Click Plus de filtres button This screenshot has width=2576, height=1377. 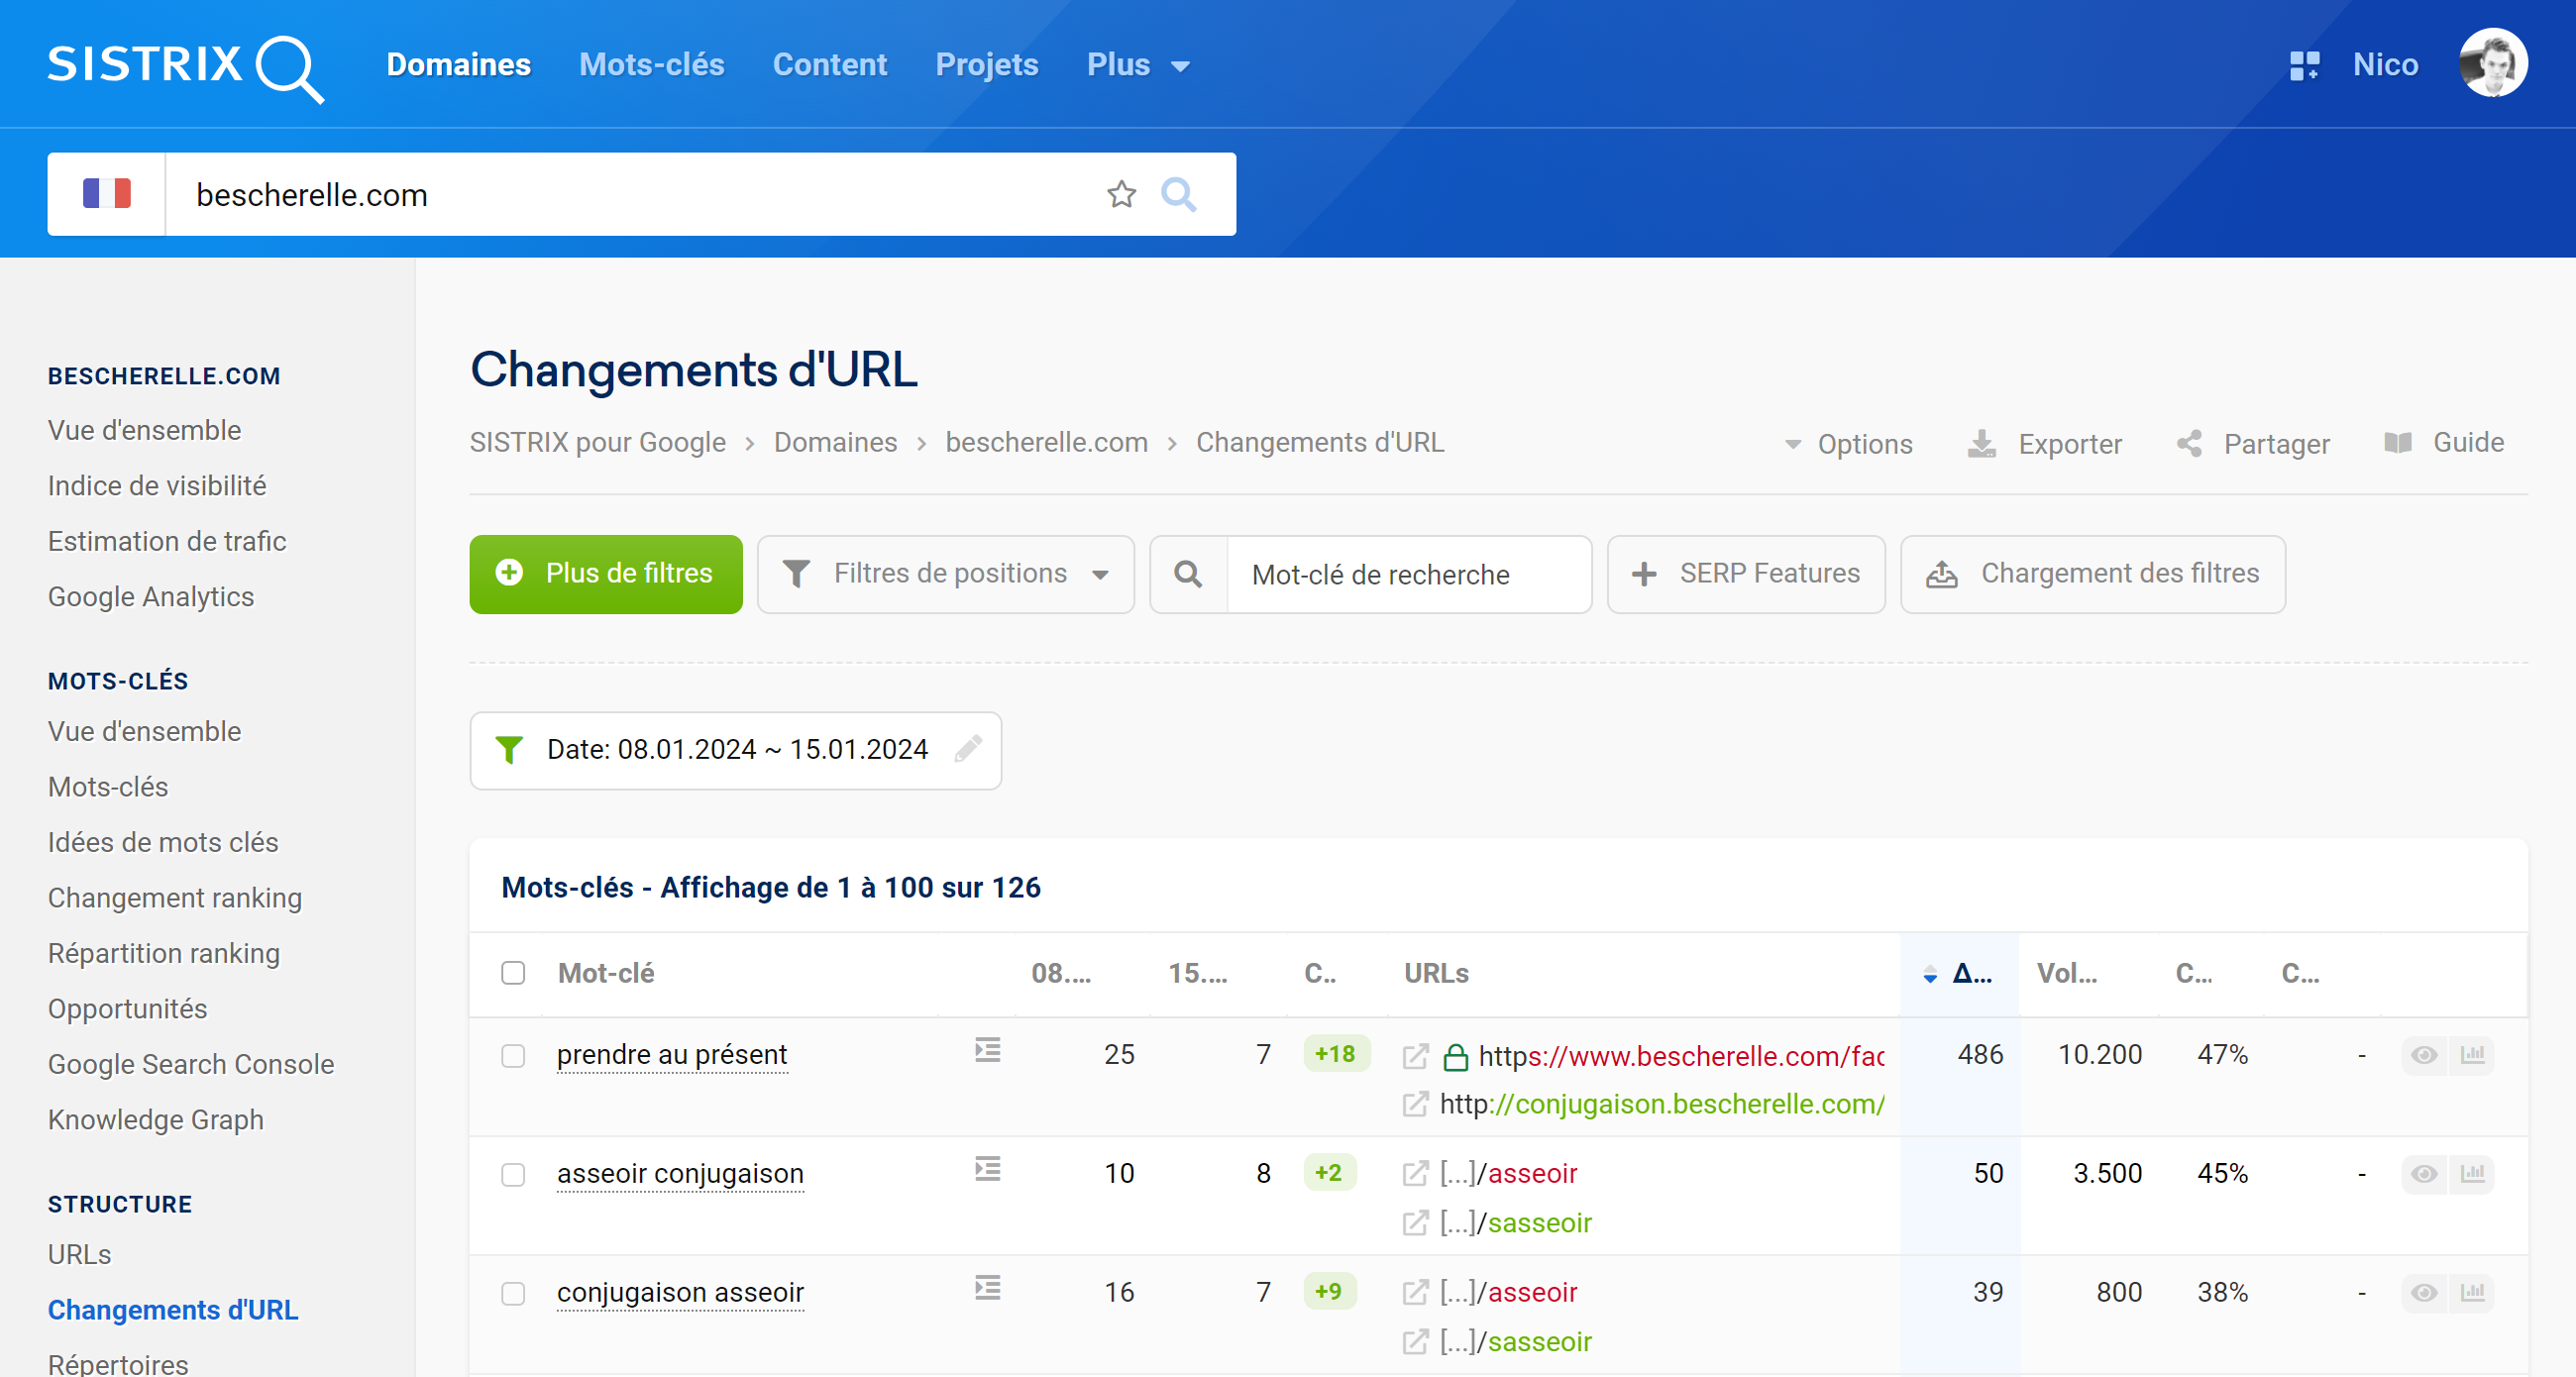[606, 574]
